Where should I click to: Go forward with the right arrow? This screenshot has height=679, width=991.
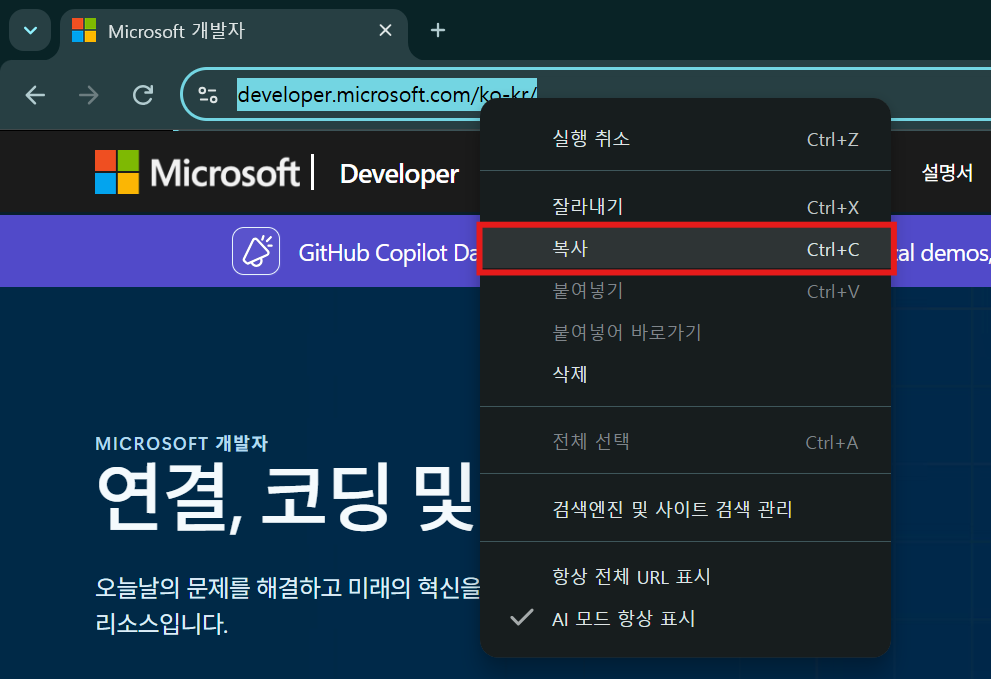click(x=89, y=95)
